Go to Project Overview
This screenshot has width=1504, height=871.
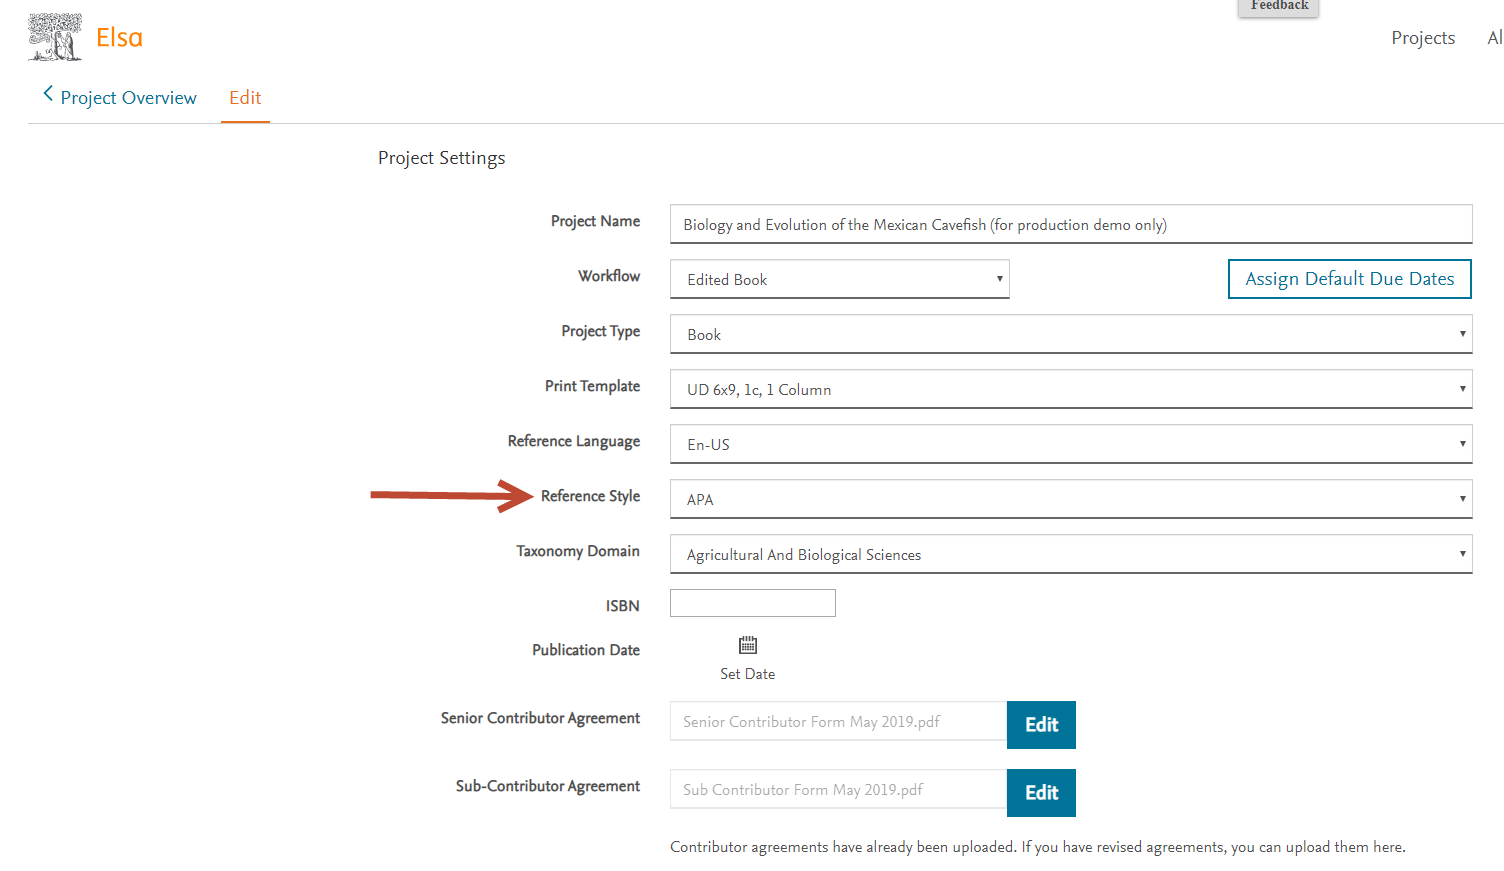(128, 97)
